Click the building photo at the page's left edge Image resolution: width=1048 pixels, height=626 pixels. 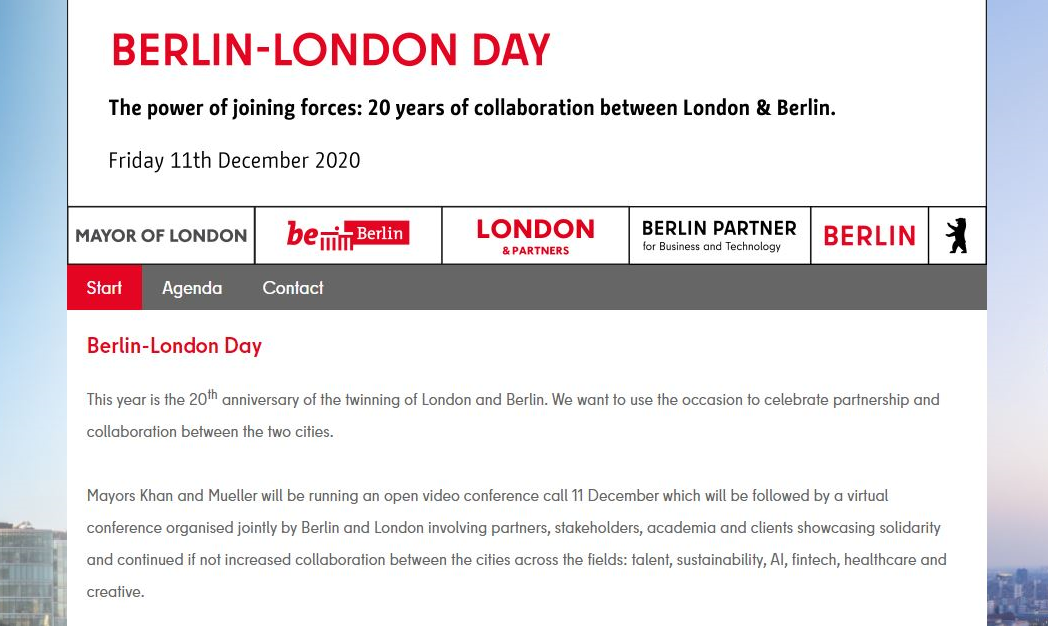pyautogui.click(x=33, y=575)
